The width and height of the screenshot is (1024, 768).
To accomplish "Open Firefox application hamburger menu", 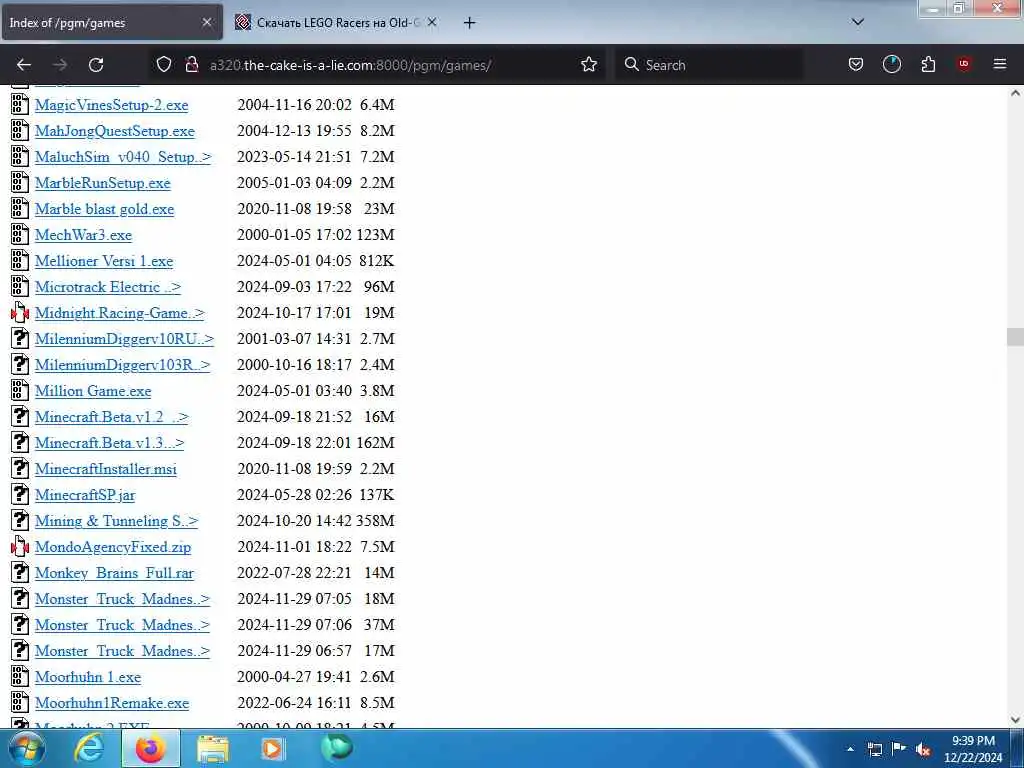I will (1000, 64).
